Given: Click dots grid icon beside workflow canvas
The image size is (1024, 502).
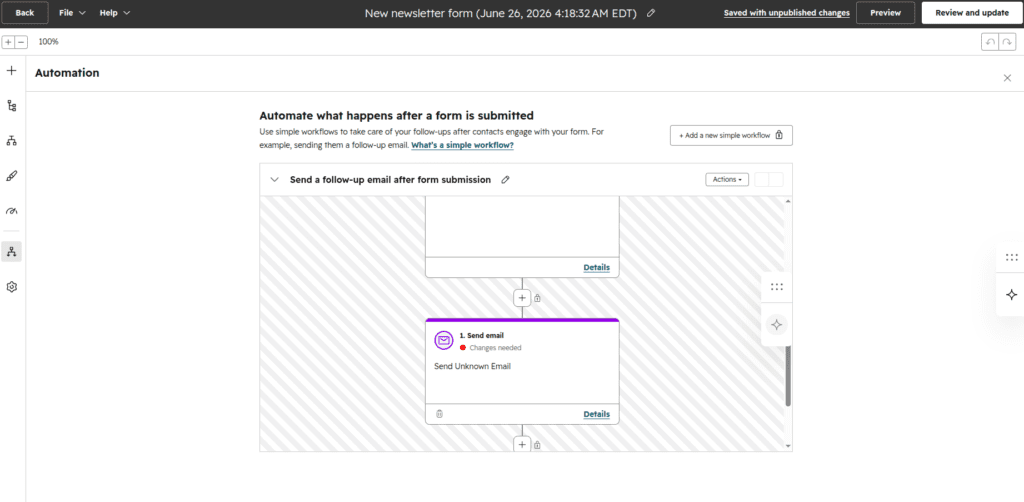Looking at the screenshot, I should click(776, 287).
